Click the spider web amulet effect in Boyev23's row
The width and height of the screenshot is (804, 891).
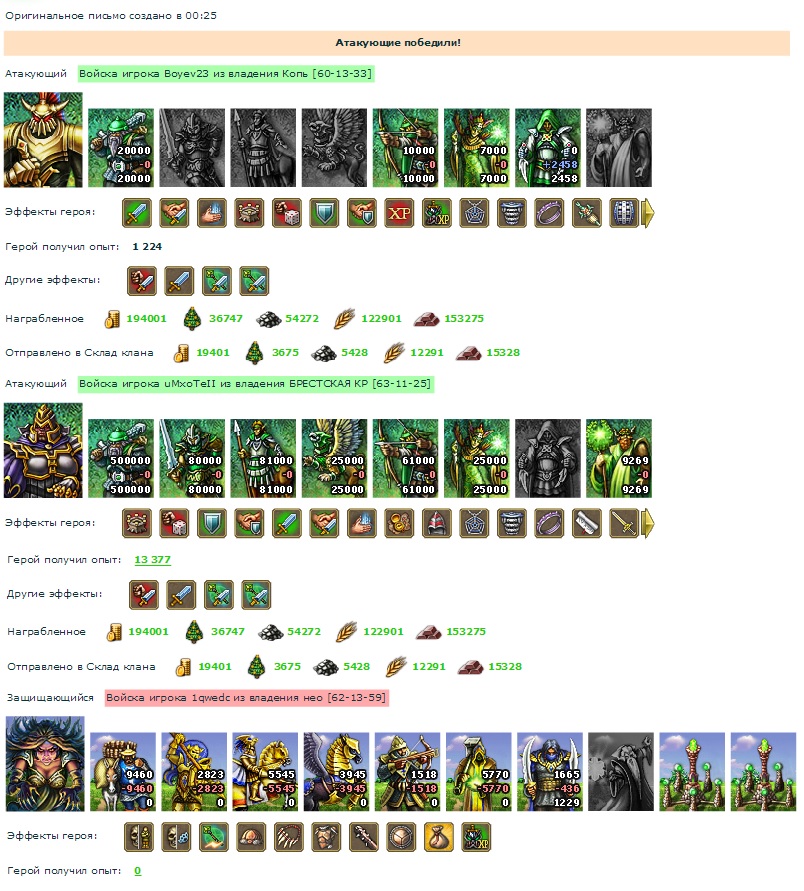point(474,213)
